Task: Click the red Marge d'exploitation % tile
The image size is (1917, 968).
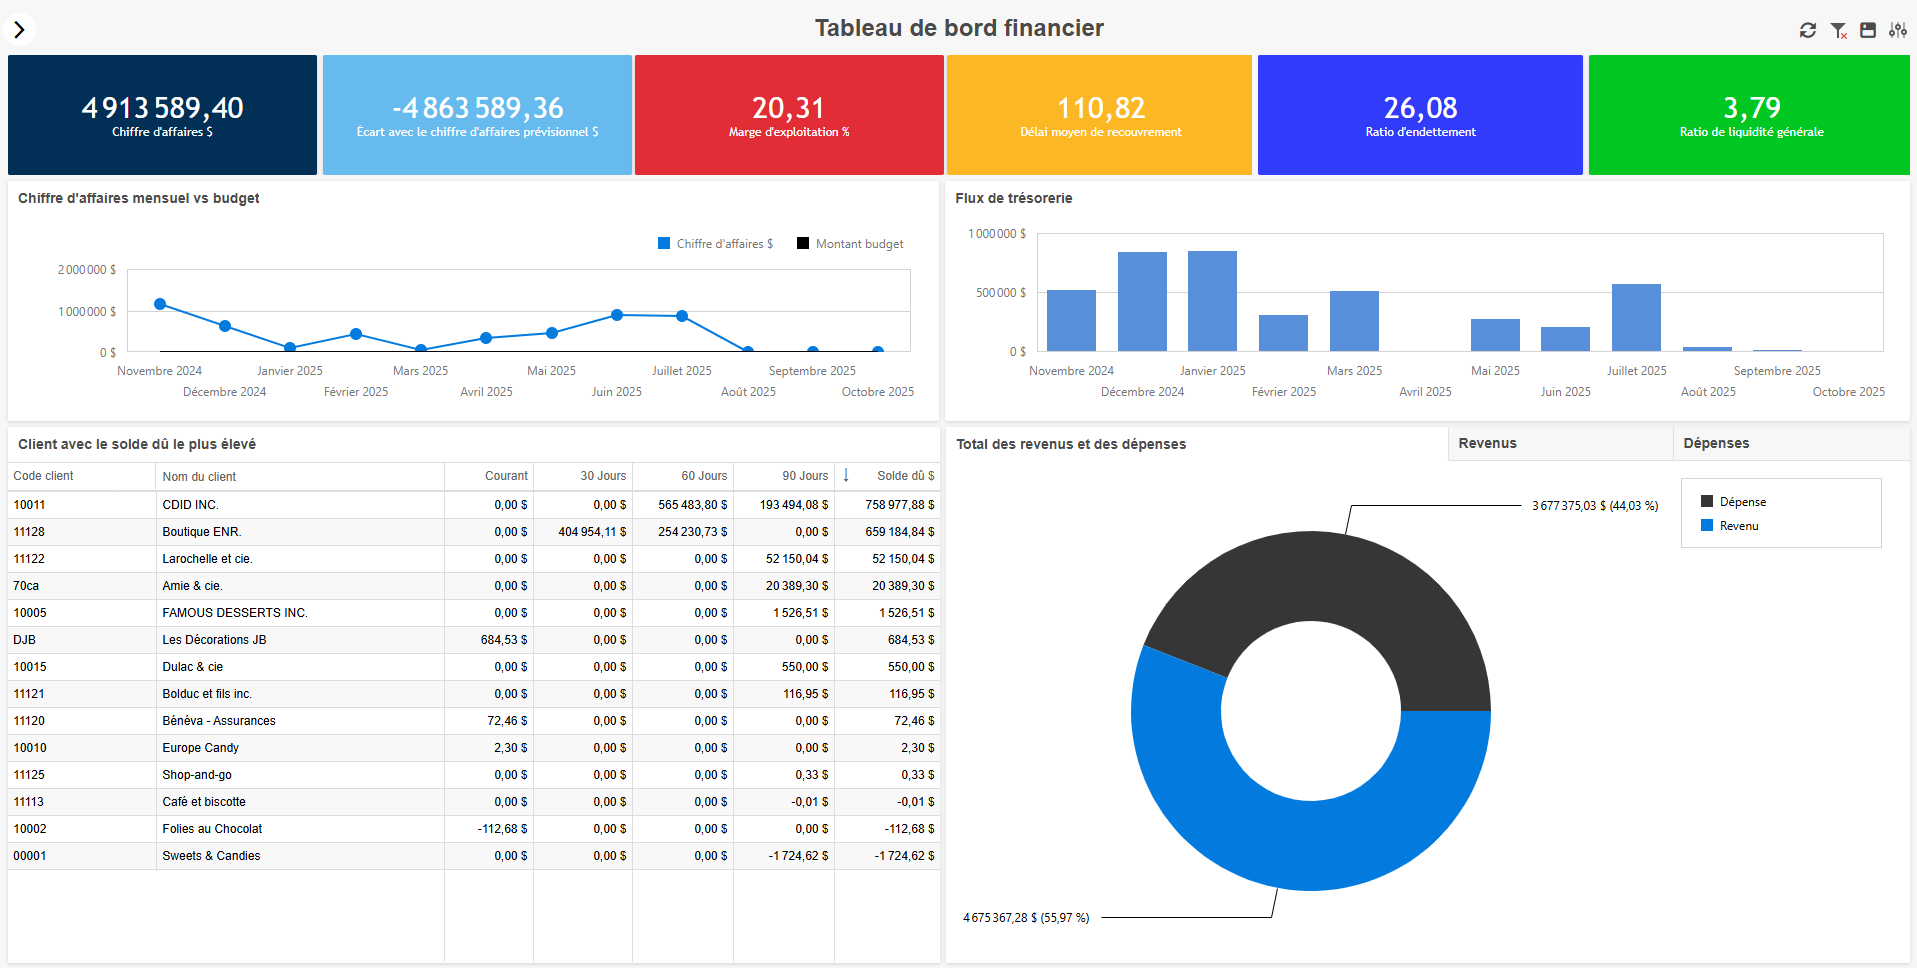Action: click(x=789, y=115)
